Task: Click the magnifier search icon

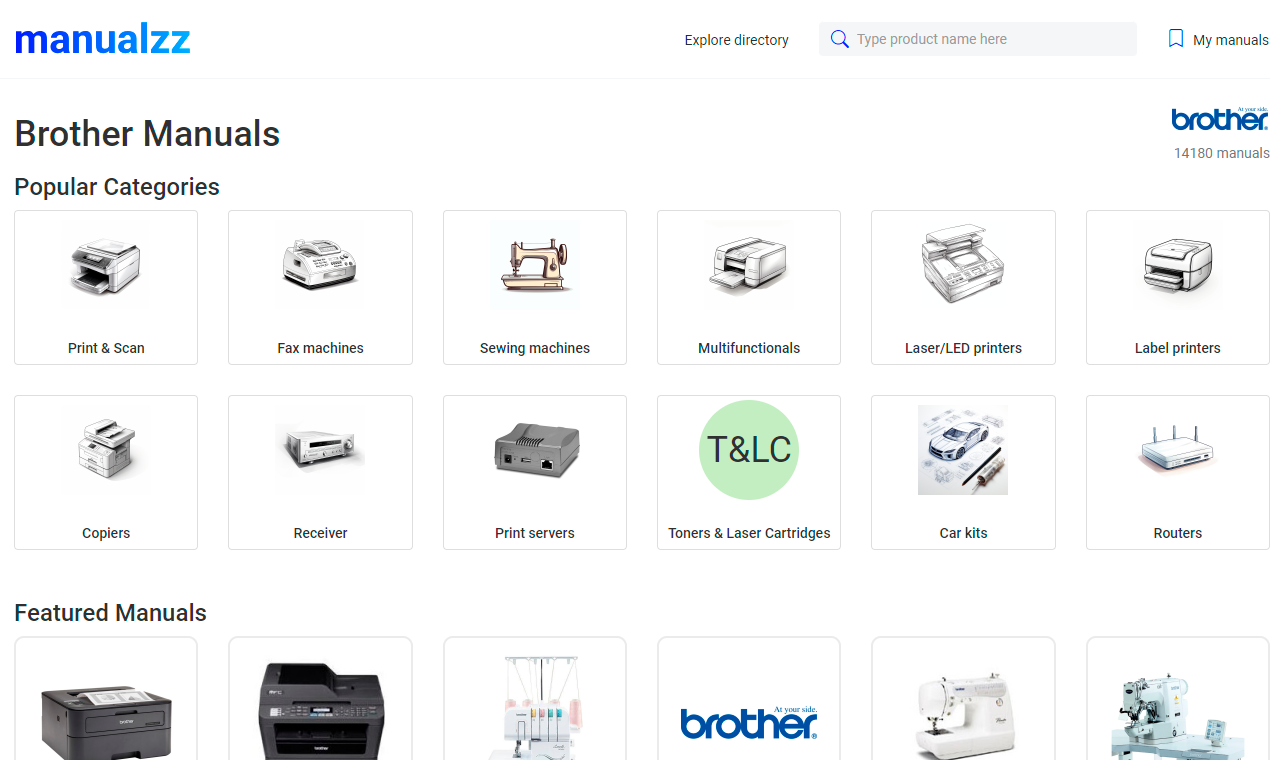Action: [840, 39]
